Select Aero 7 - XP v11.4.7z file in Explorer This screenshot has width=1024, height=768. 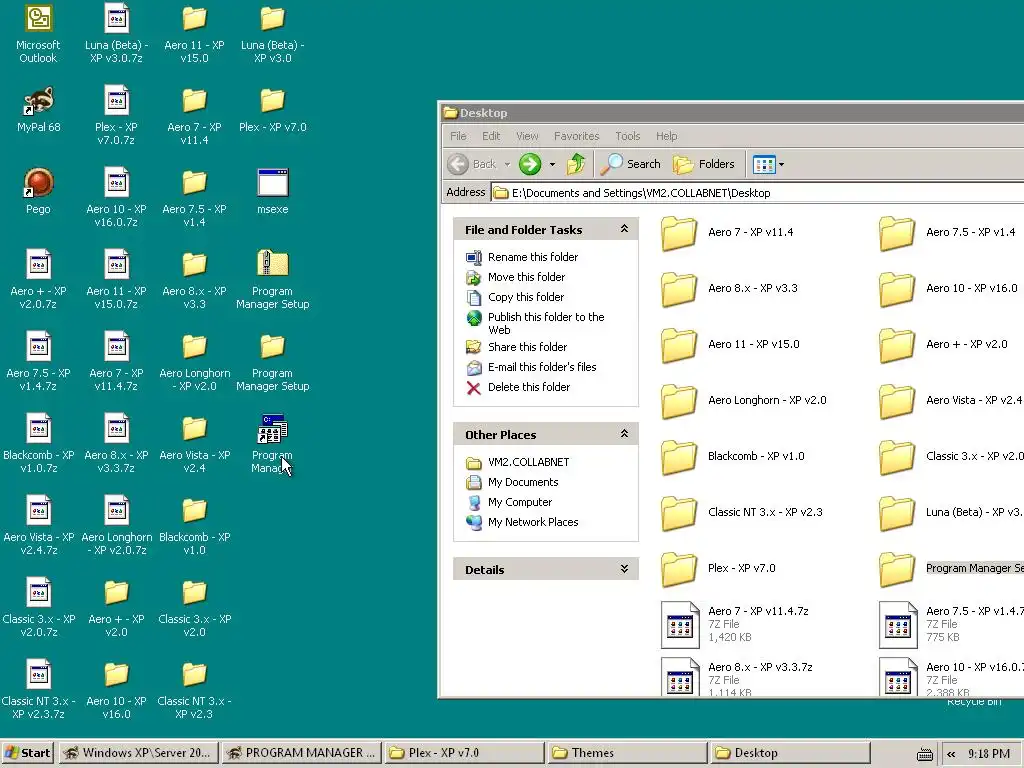pyautogui.click(x=735, y=624)
